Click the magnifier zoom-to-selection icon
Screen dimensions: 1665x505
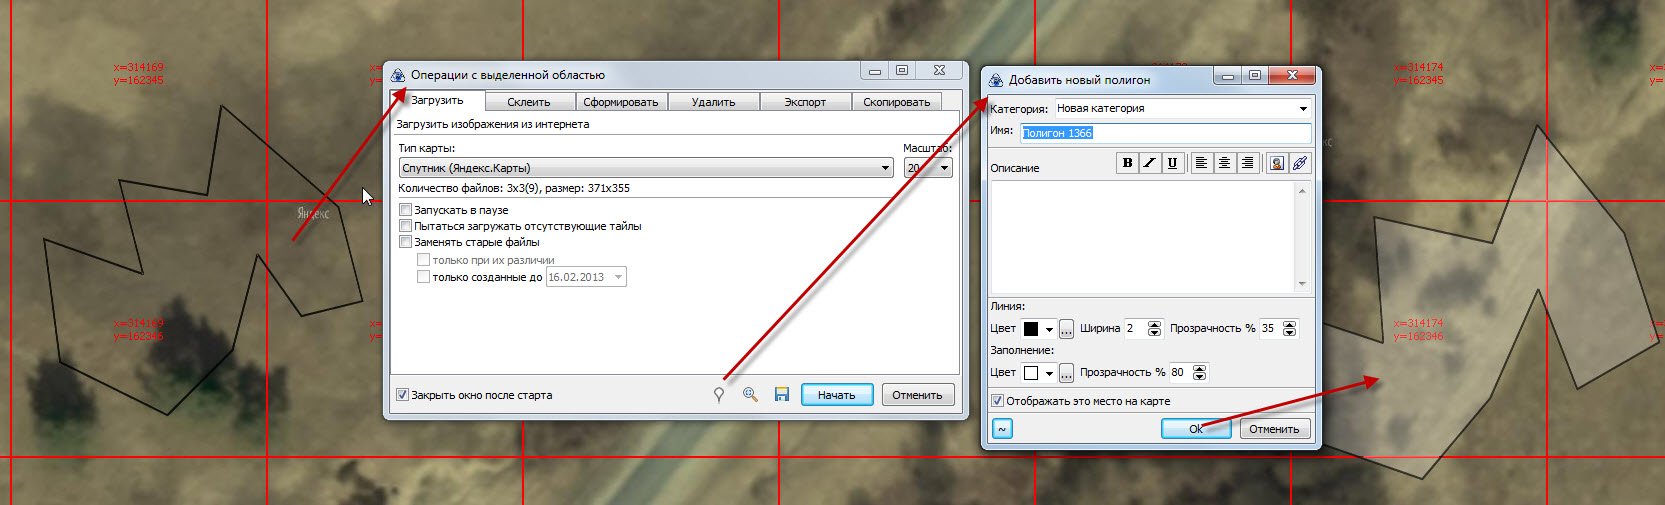pyautogui.click(x=750, y=395)
